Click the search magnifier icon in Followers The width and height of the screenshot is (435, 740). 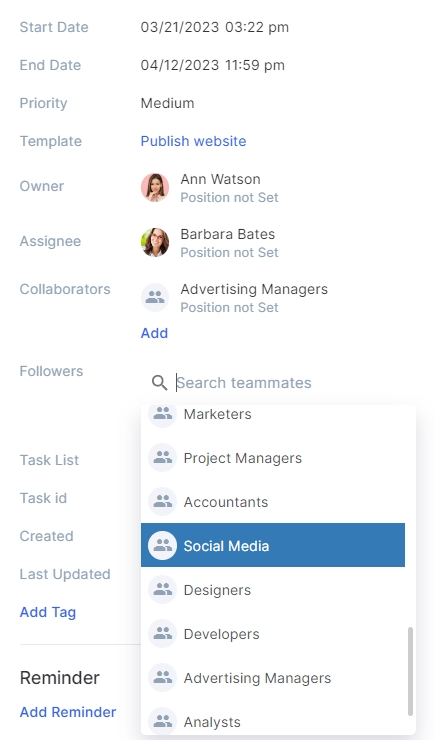(159, 383)
